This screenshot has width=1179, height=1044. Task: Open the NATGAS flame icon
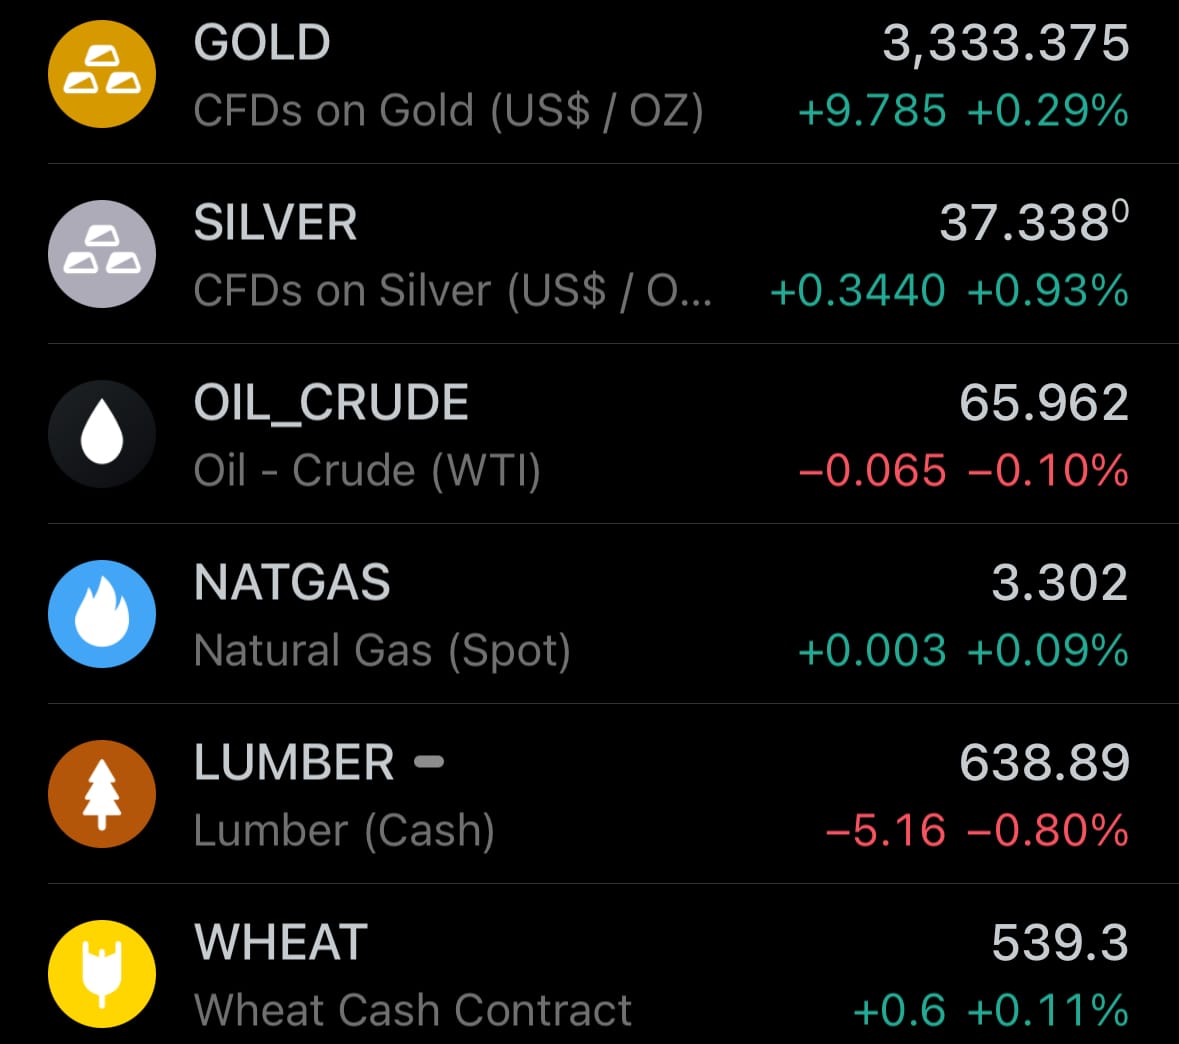pos(102,614)
